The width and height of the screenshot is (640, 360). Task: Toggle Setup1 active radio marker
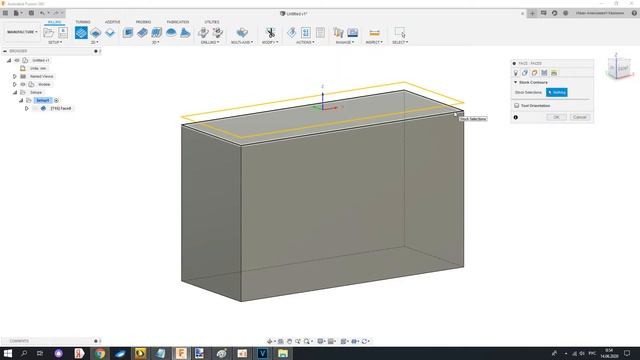56,100
